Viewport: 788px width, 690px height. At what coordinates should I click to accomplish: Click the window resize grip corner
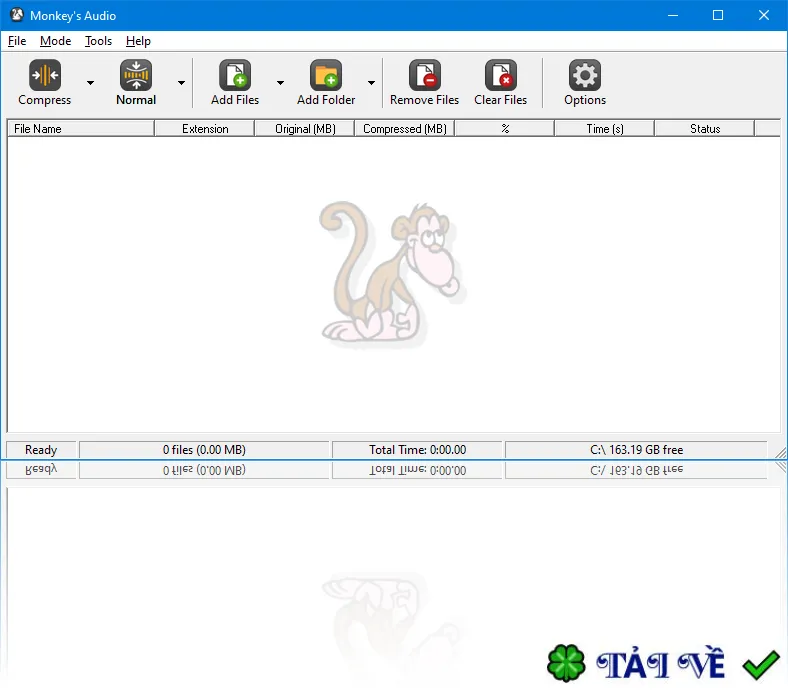(780, 453)
